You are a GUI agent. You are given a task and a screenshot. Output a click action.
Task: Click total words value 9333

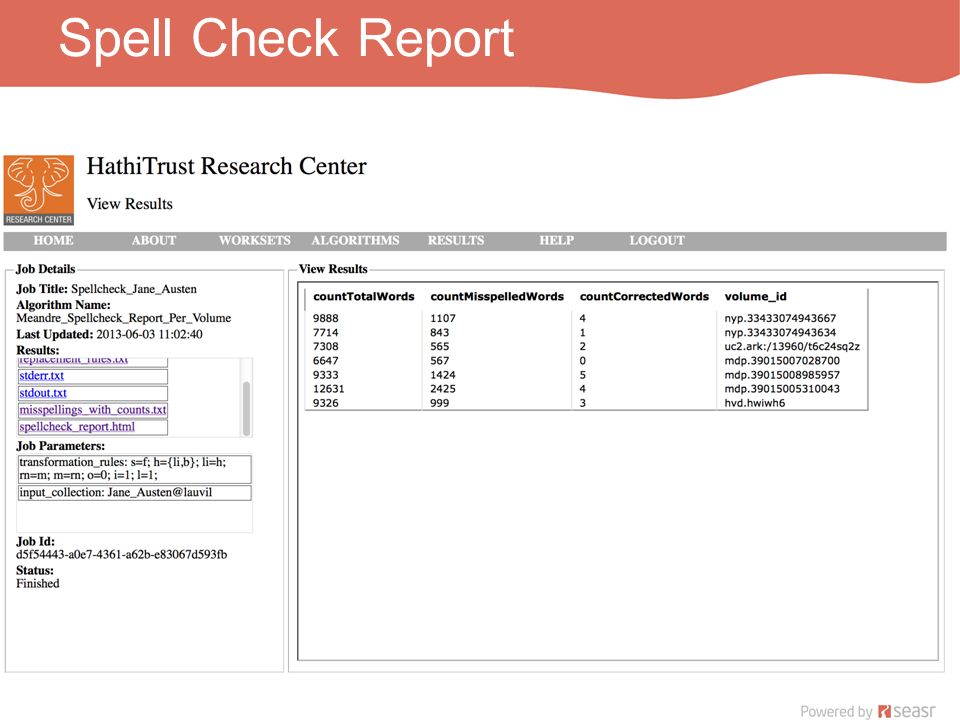326,375
